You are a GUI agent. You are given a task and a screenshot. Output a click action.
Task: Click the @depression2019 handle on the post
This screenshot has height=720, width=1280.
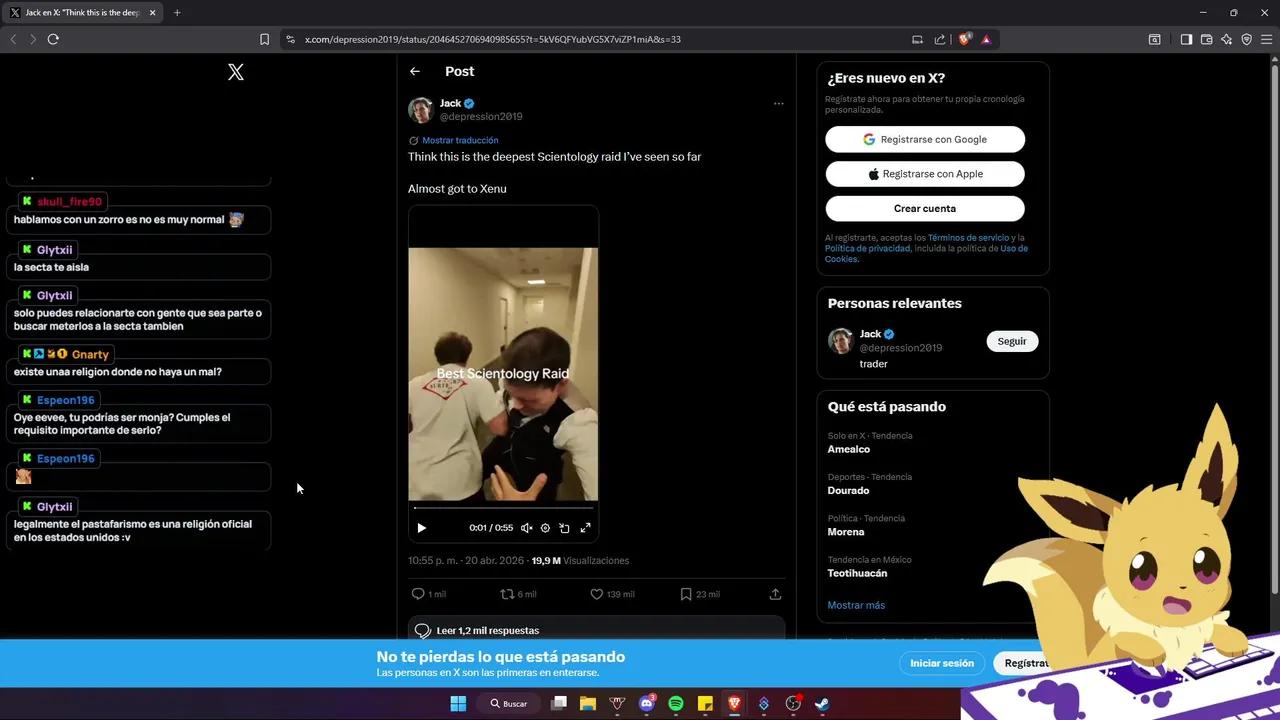pyautogui.click(x=481, y=117)
